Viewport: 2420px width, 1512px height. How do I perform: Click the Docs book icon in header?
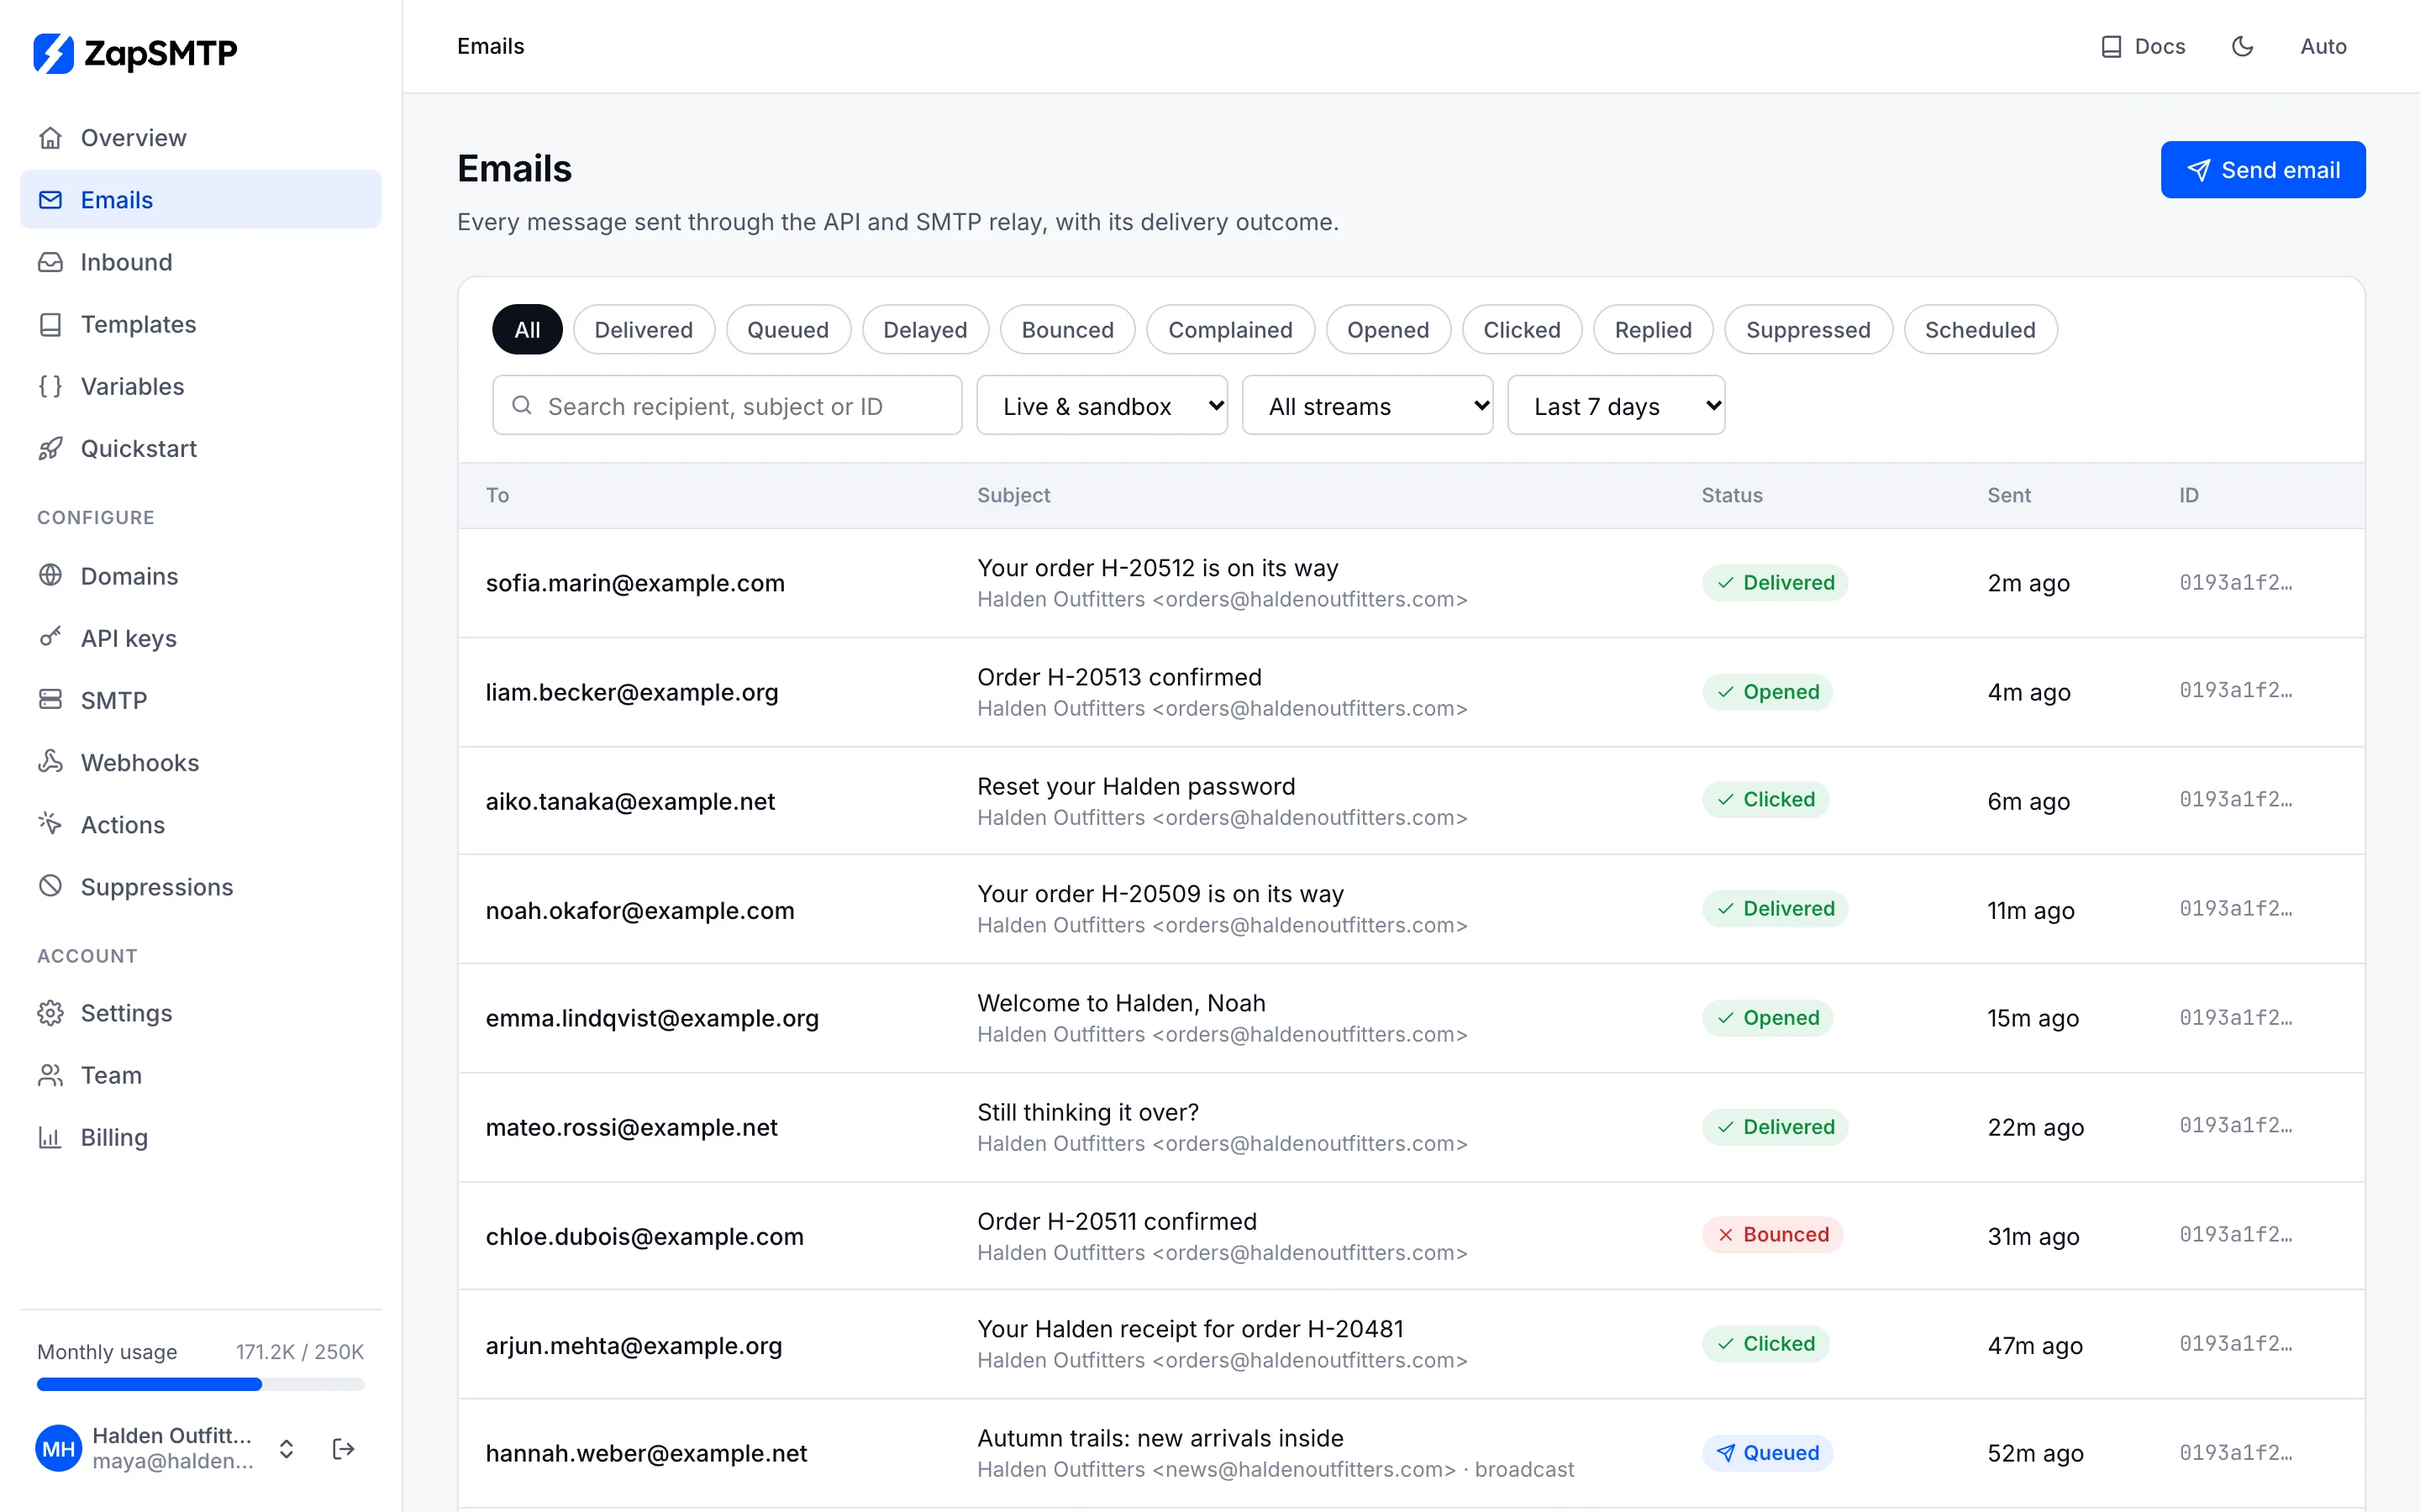[x=2111, y=47]
